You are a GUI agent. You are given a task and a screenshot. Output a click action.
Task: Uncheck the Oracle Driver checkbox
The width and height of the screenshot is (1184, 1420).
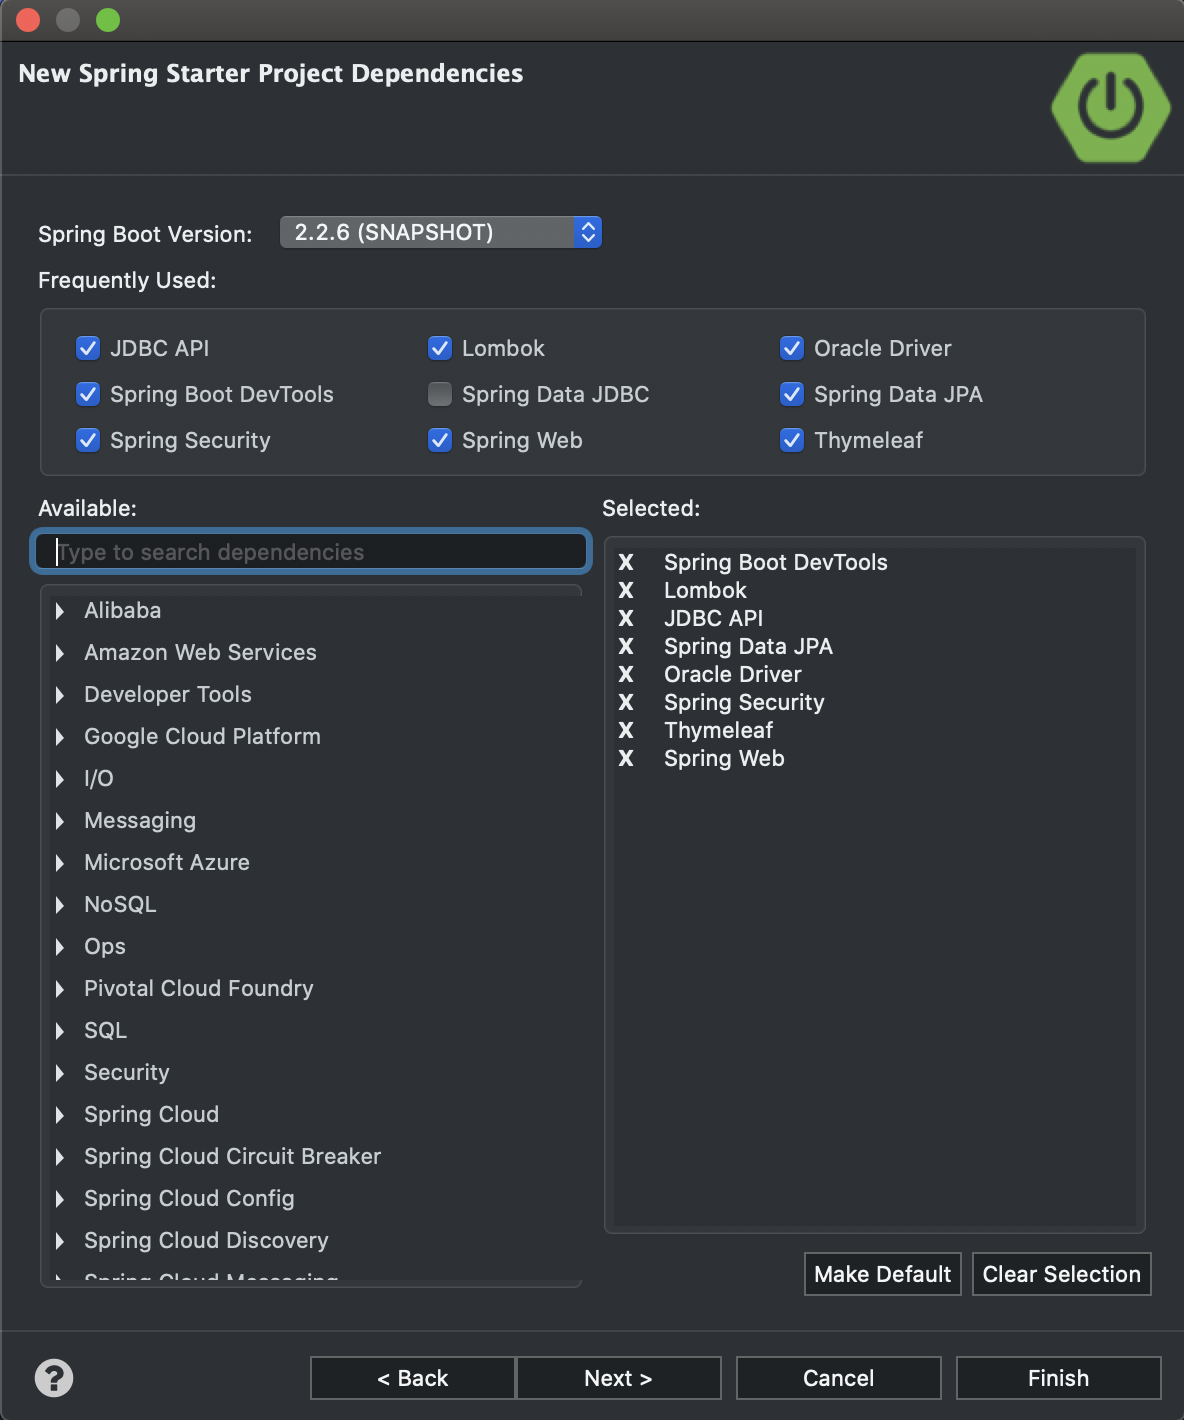click(x=792, y=348)
